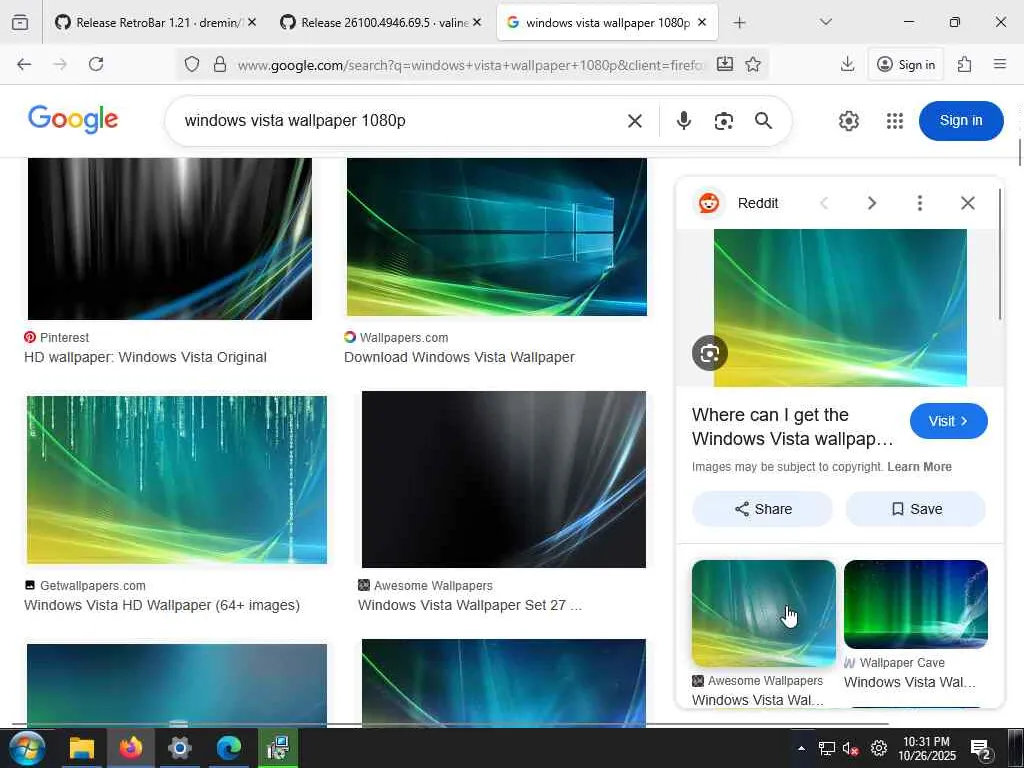
Task: Submit search with magnifier icon
Action: [x=763, y=121]
